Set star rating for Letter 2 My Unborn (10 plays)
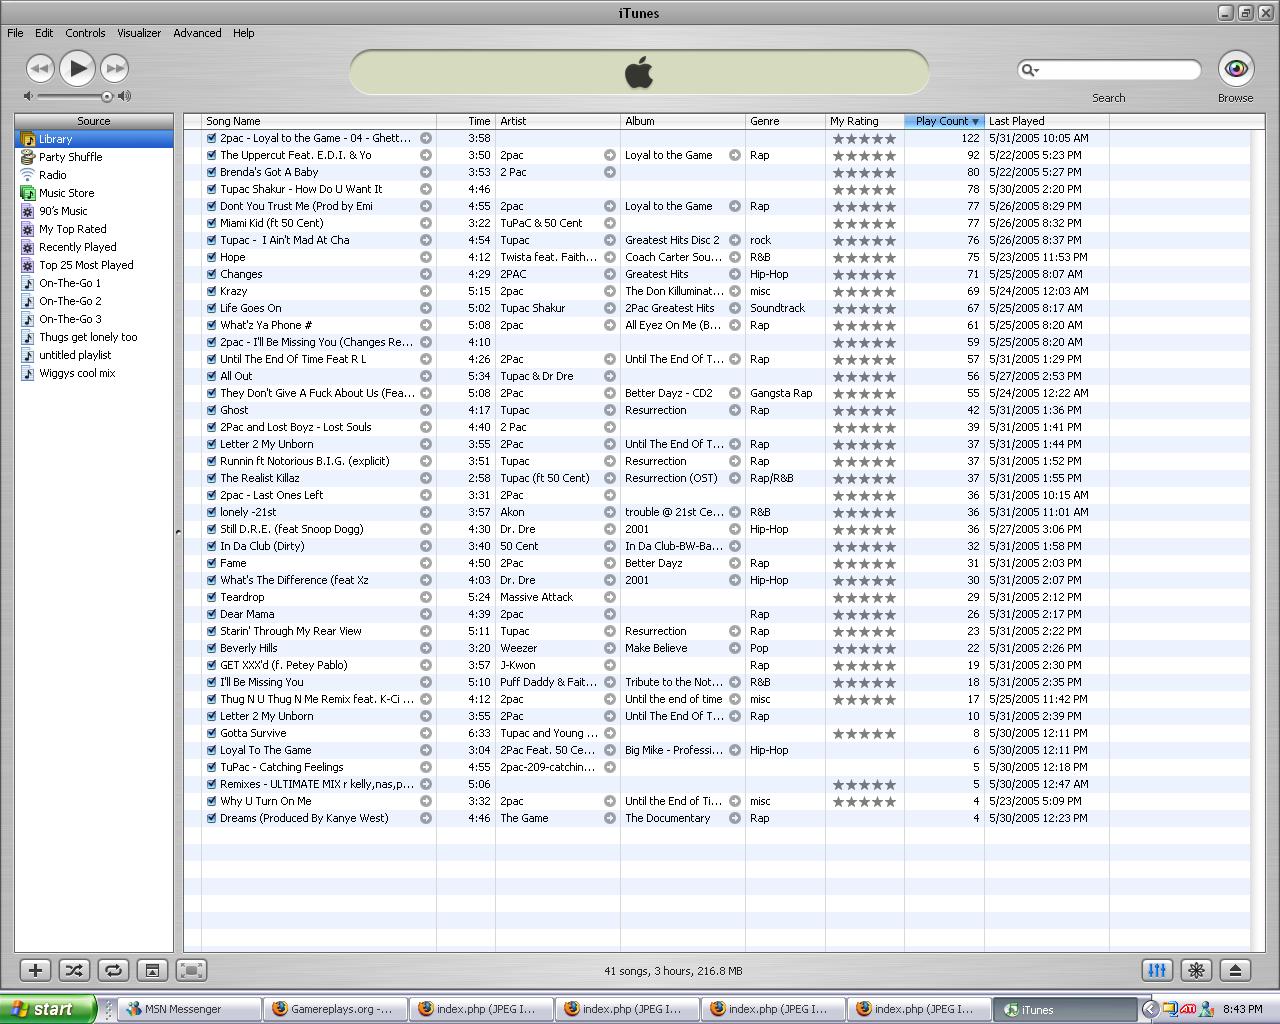Viewport: 1280px width, 1024px height. (x=865, y=716)
